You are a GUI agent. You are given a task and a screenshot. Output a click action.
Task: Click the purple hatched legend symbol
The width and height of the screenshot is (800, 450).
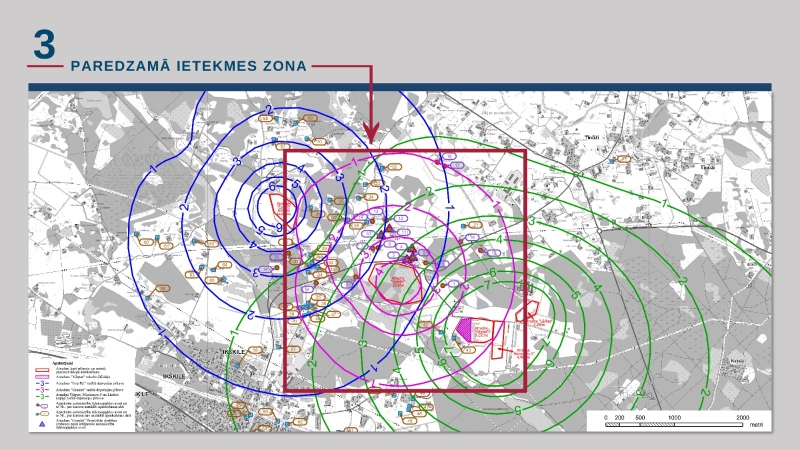coord(42,377)
